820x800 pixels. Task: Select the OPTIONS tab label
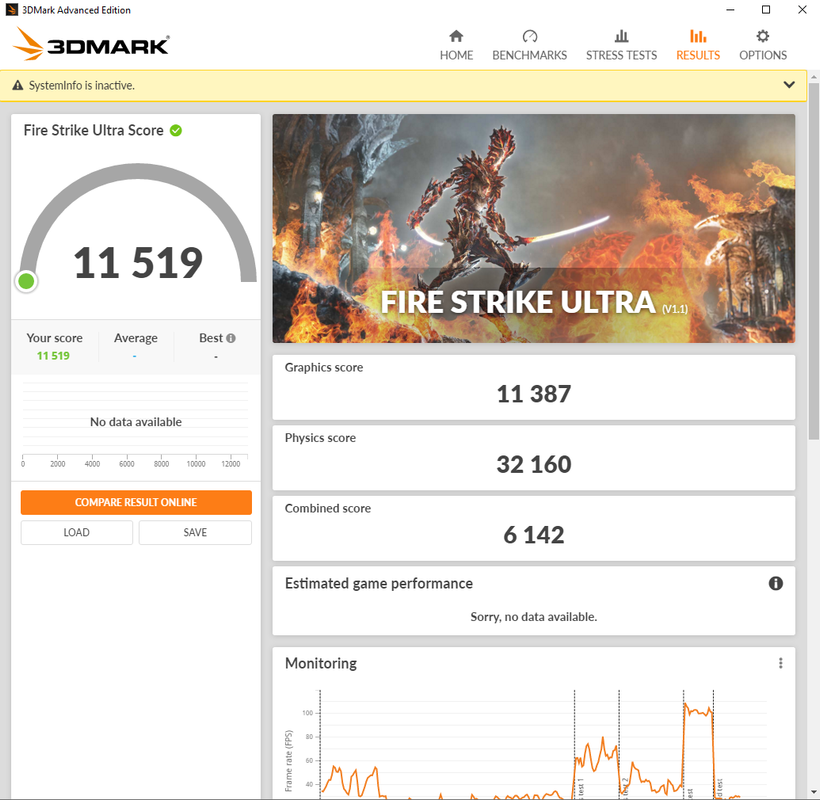(x=762, y=55)
